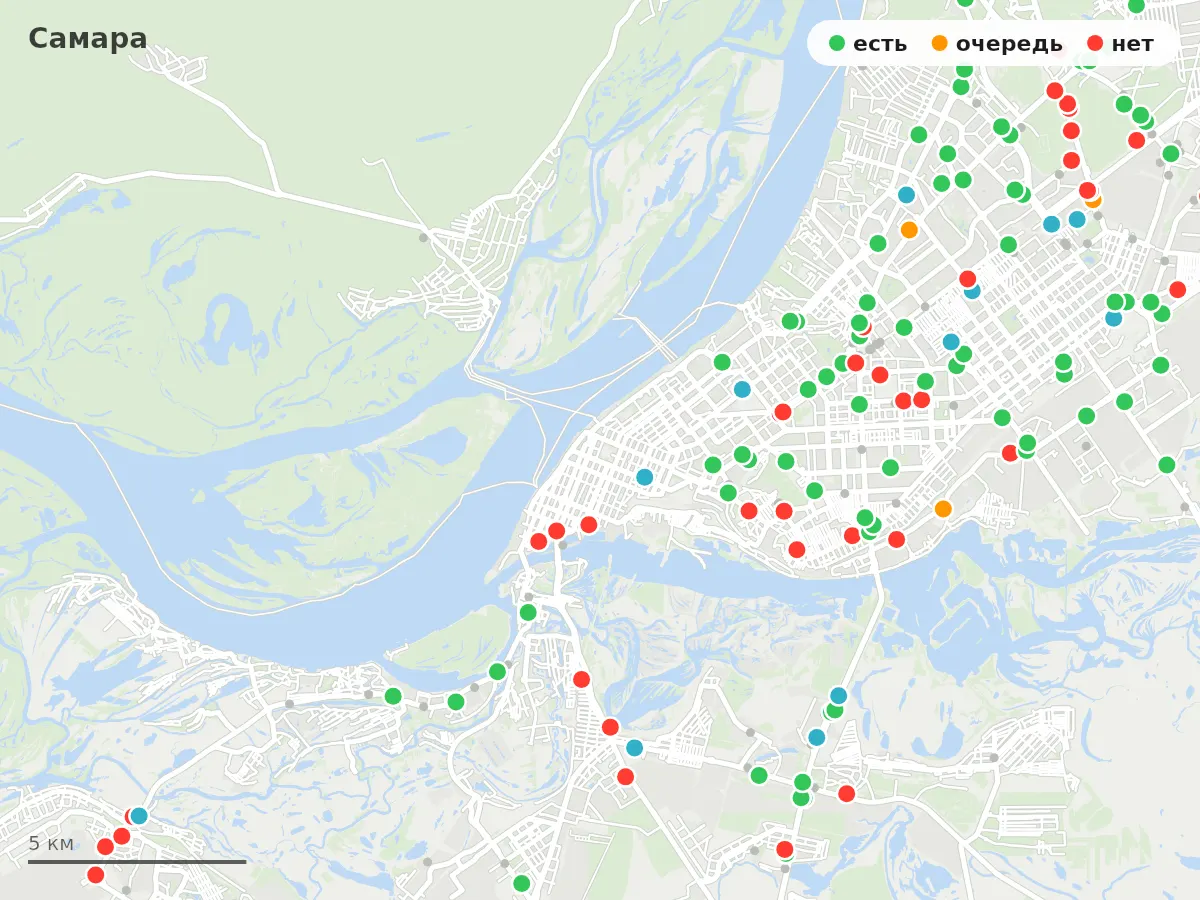Image resolution: width=1200 pixels, height=900 pixels.
Task: Toggle the red "нет" legend dot
Action: (1095, 44)
